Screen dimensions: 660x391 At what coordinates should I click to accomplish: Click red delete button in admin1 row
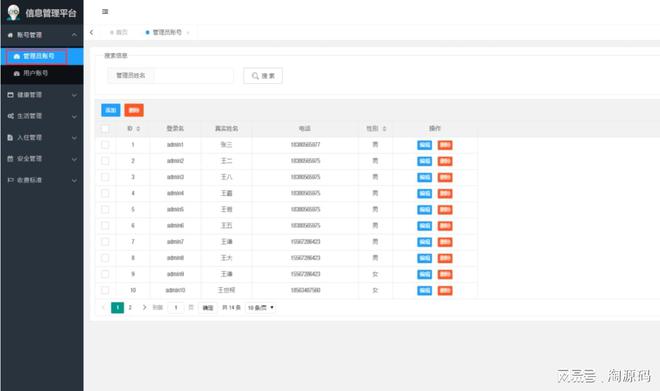click(445, 145)
